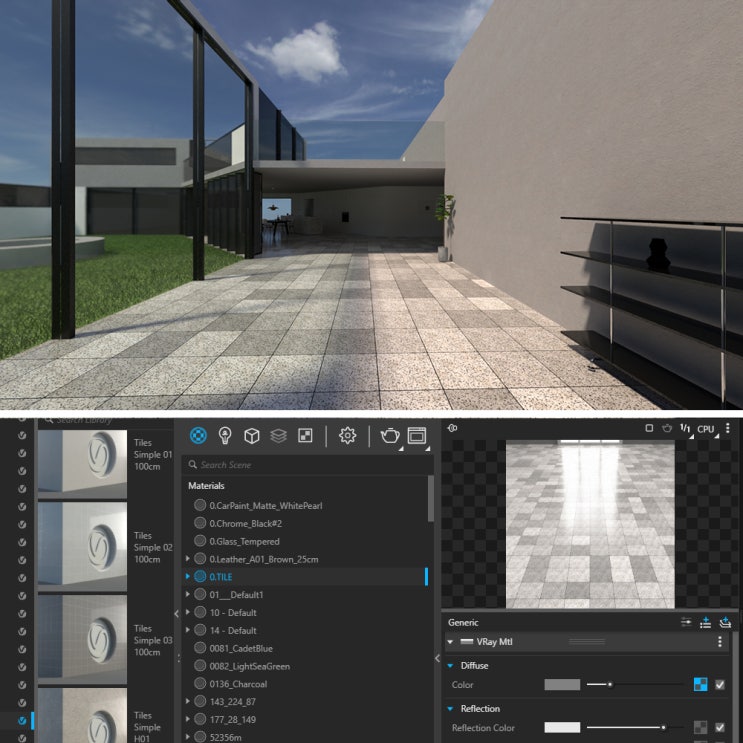Open VRay Mtl options menu

click(x=719, y=641)
